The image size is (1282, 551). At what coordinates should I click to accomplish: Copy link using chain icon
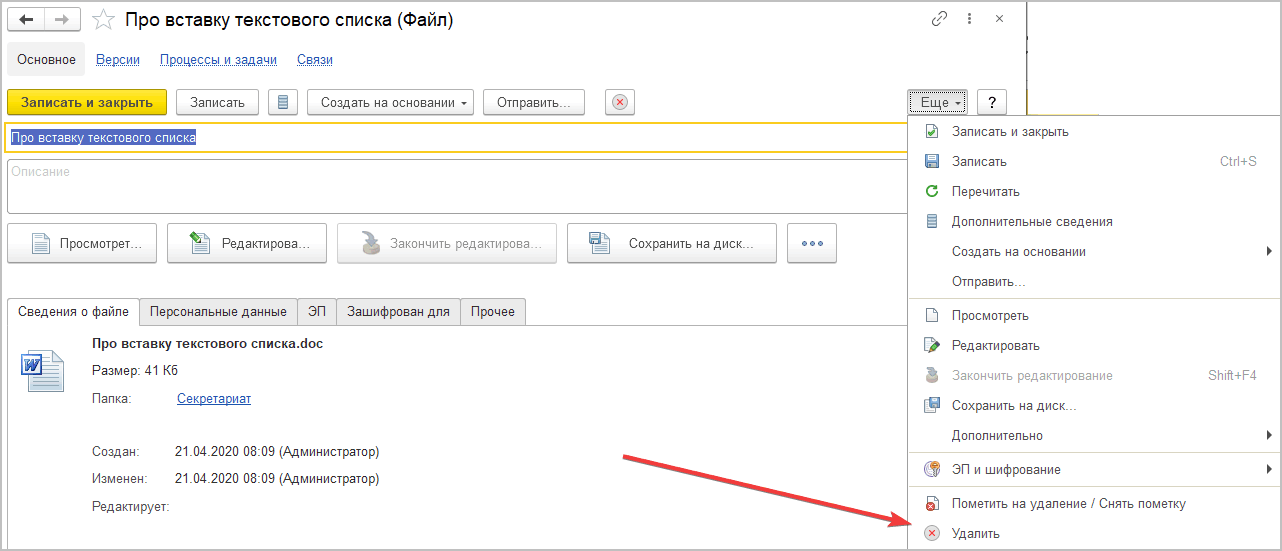[939, 19]
